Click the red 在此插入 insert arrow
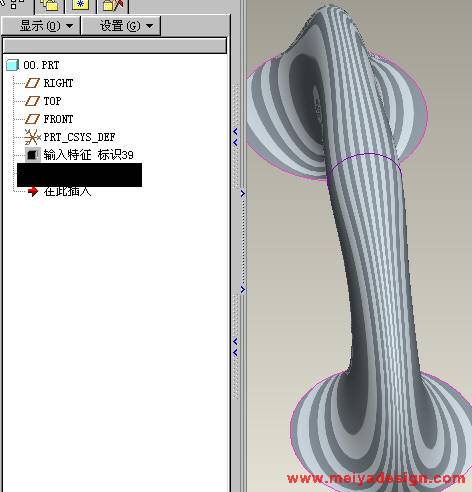This screenshot has width=472, height=492. click(33, 191)
